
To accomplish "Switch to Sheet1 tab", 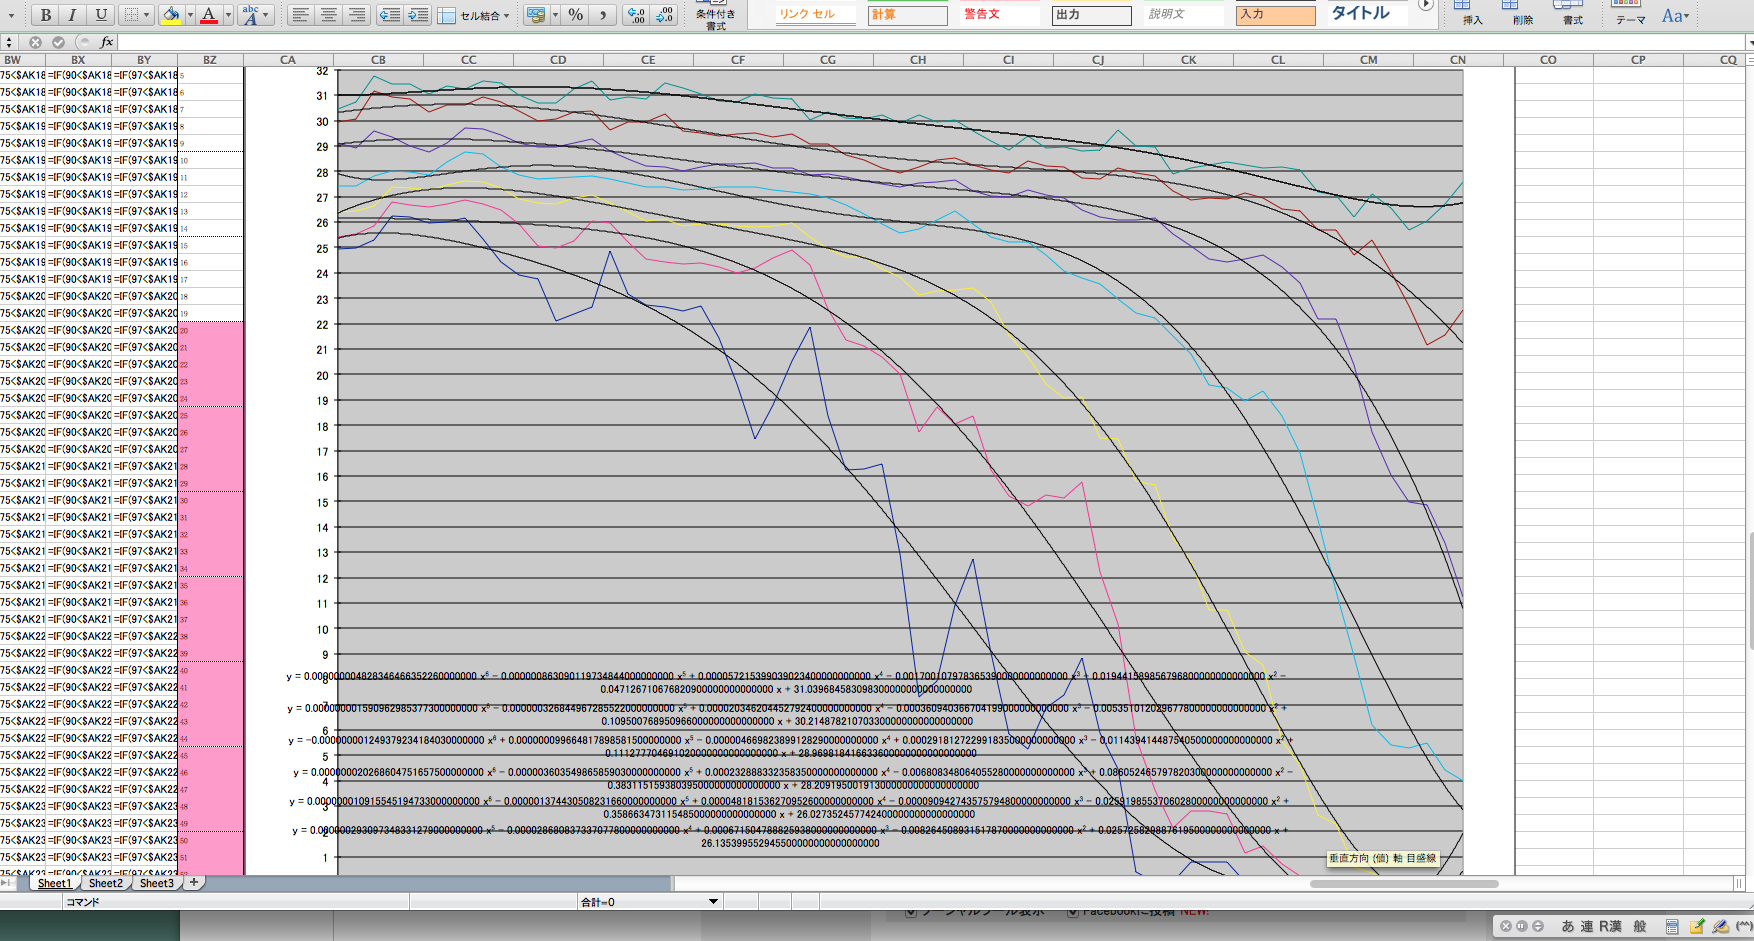I will [x=54, y=883].
